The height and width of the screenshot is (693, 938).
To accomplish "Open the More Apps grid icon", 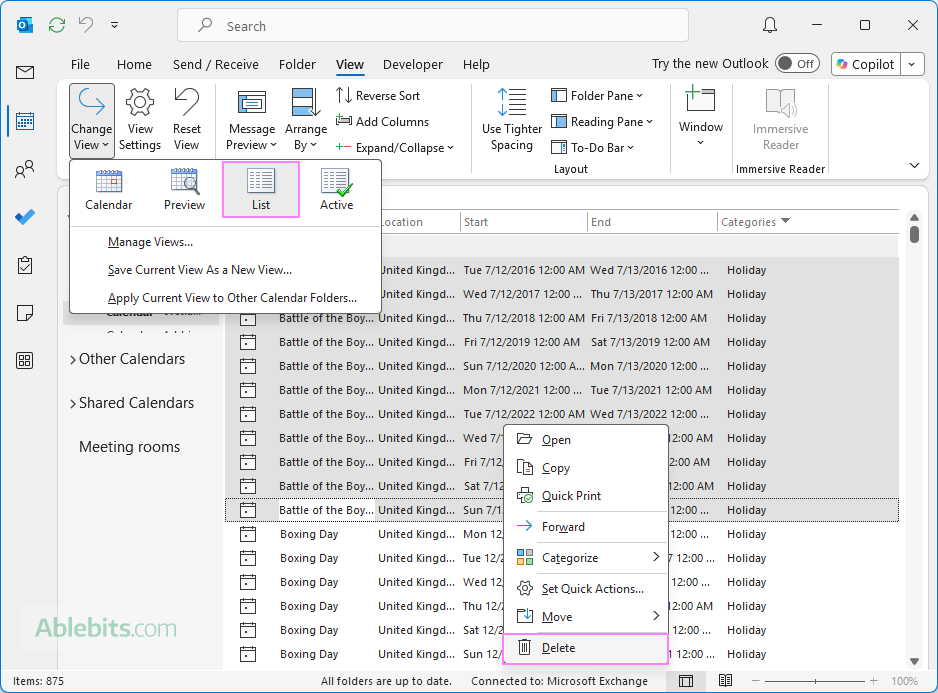I will (x=25, y=361).
